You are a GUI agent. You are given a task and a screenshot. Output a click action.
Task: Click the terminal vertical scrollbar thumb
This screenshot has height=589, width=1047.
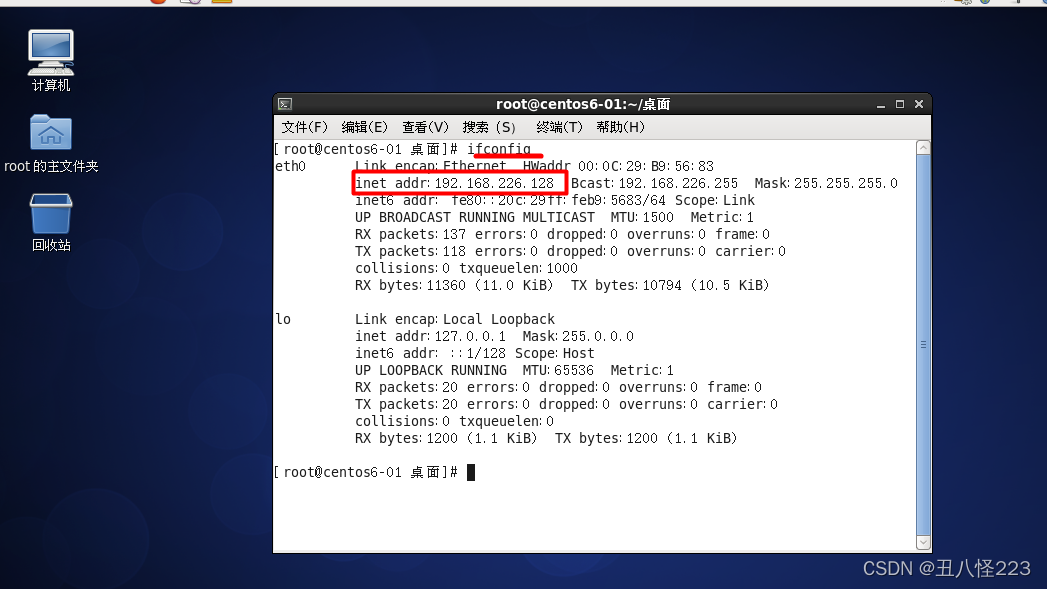(x=923, y=345)
